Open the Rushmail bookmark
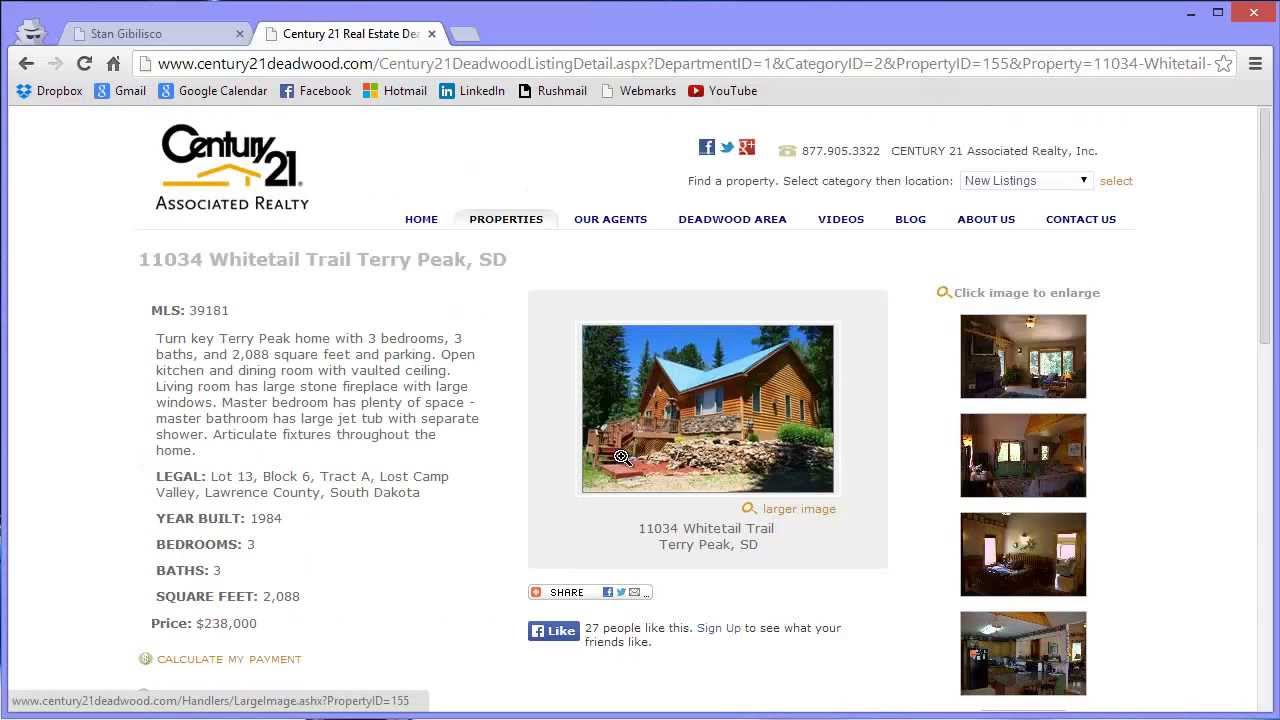This screenshot has width=1280, height=720. [x=552, y=91]
